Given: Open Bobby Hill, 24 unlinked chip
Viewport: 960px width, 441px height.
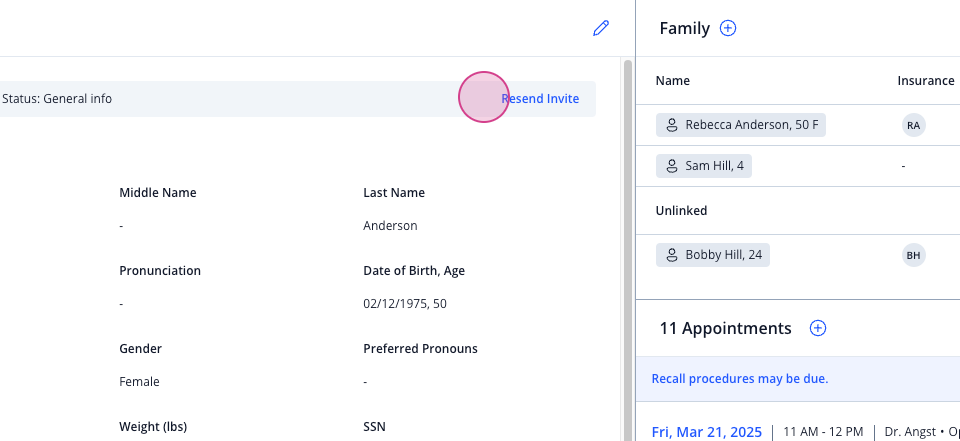Looking at the screenshot, I should 713,255.
